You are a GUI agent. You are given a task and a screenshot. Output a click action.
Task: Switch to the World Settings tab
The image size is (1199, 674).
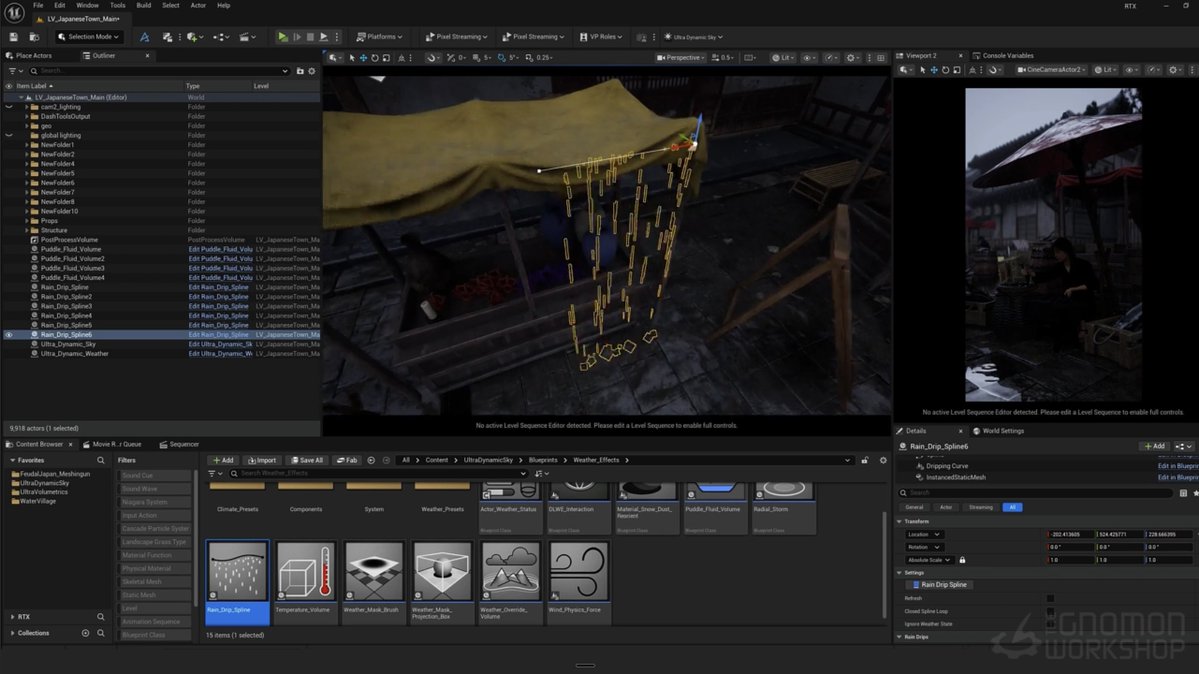pyautogui.click(x=998, y=431)
